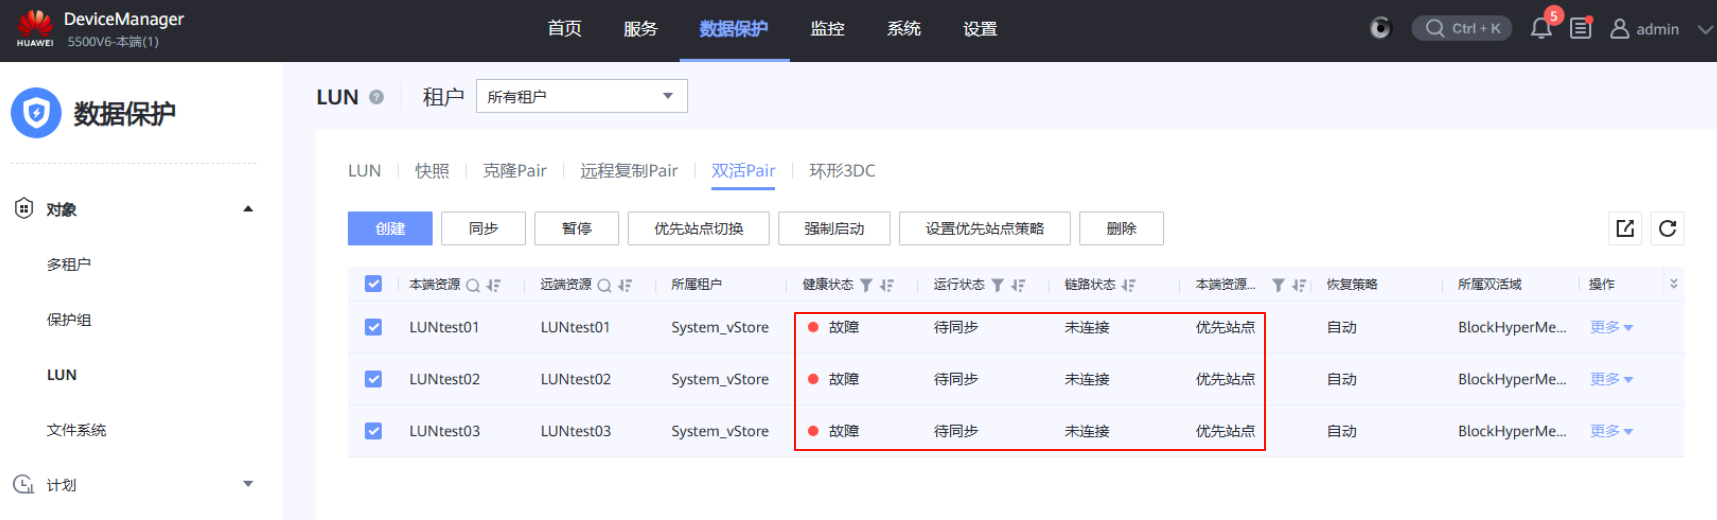Click the help icon next to LUN title
The image size is (1717, 520).
pos(376,97)
